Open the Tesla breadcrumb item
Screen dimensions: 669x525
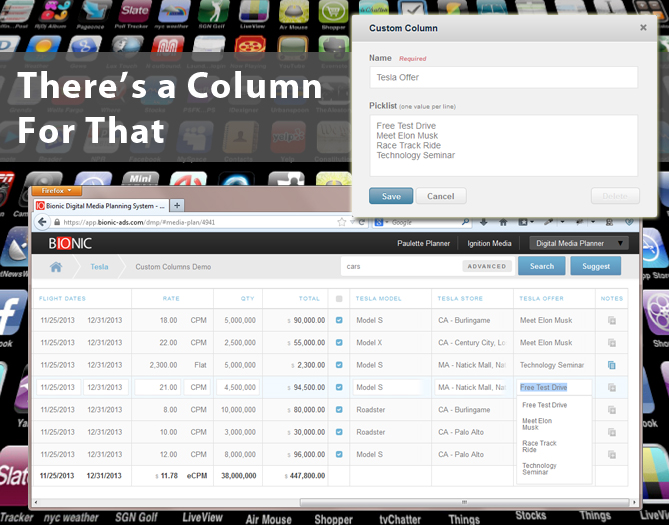(x=100, y=267)
